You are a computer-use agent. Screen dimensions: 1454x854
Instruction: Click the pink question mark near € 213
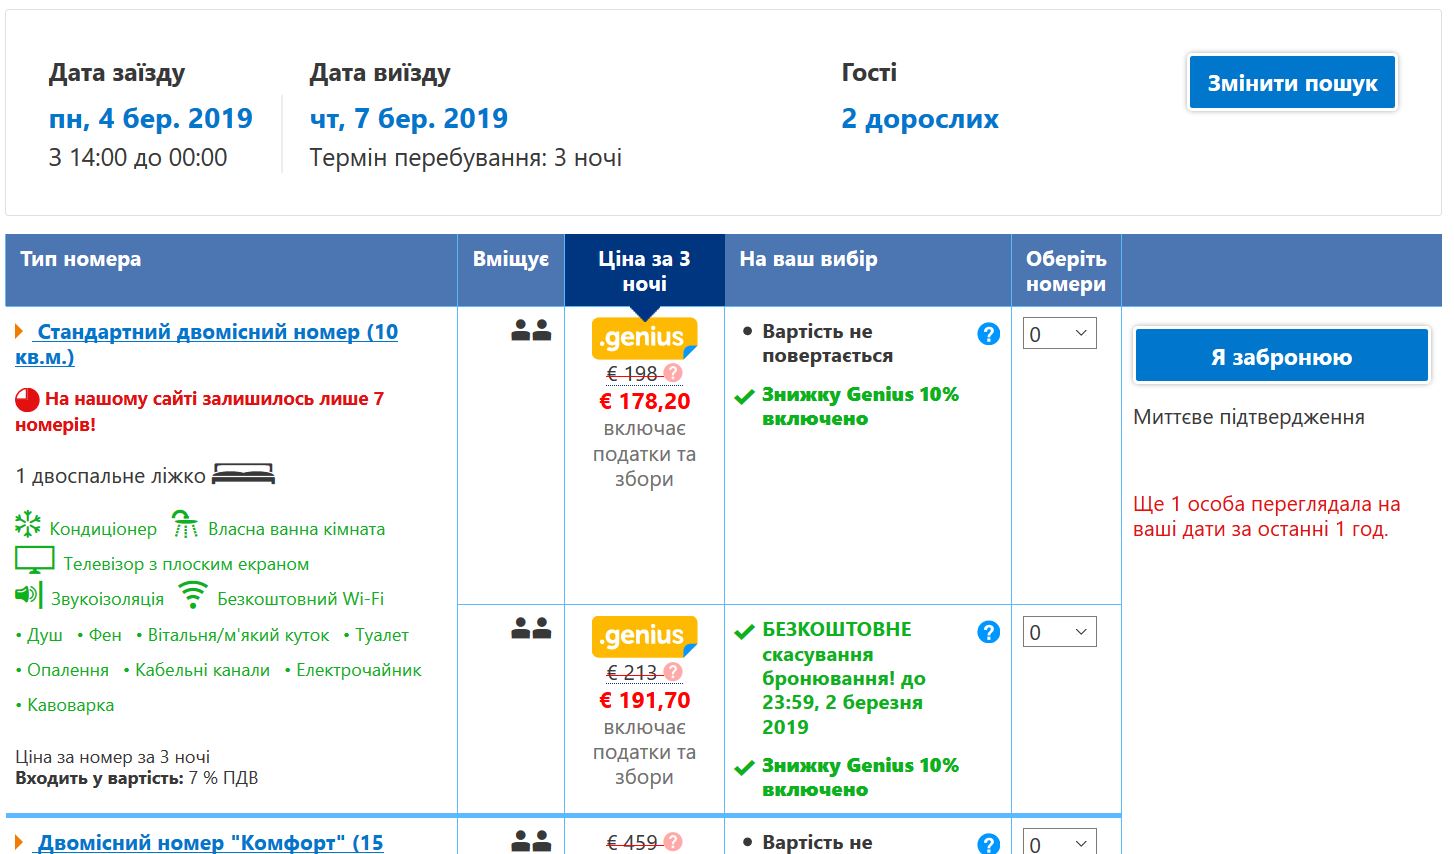pos(673,672)
